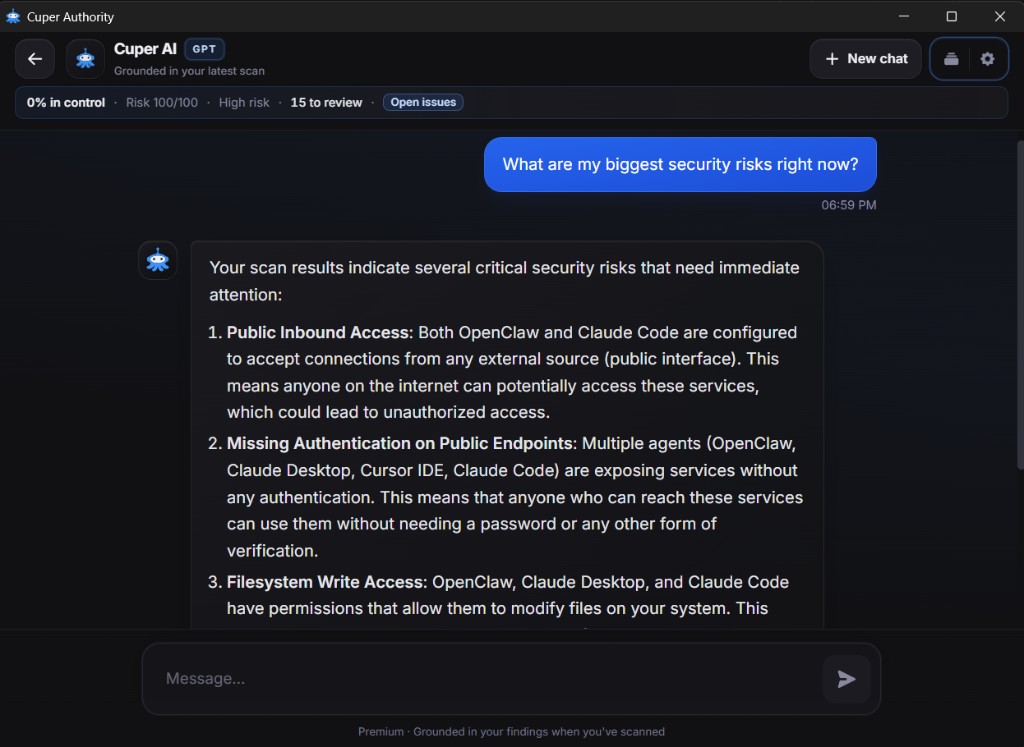Click the High risk label
Viewport: 1024px width, 747px height.
pyautogui.click(x=243, y=101)
